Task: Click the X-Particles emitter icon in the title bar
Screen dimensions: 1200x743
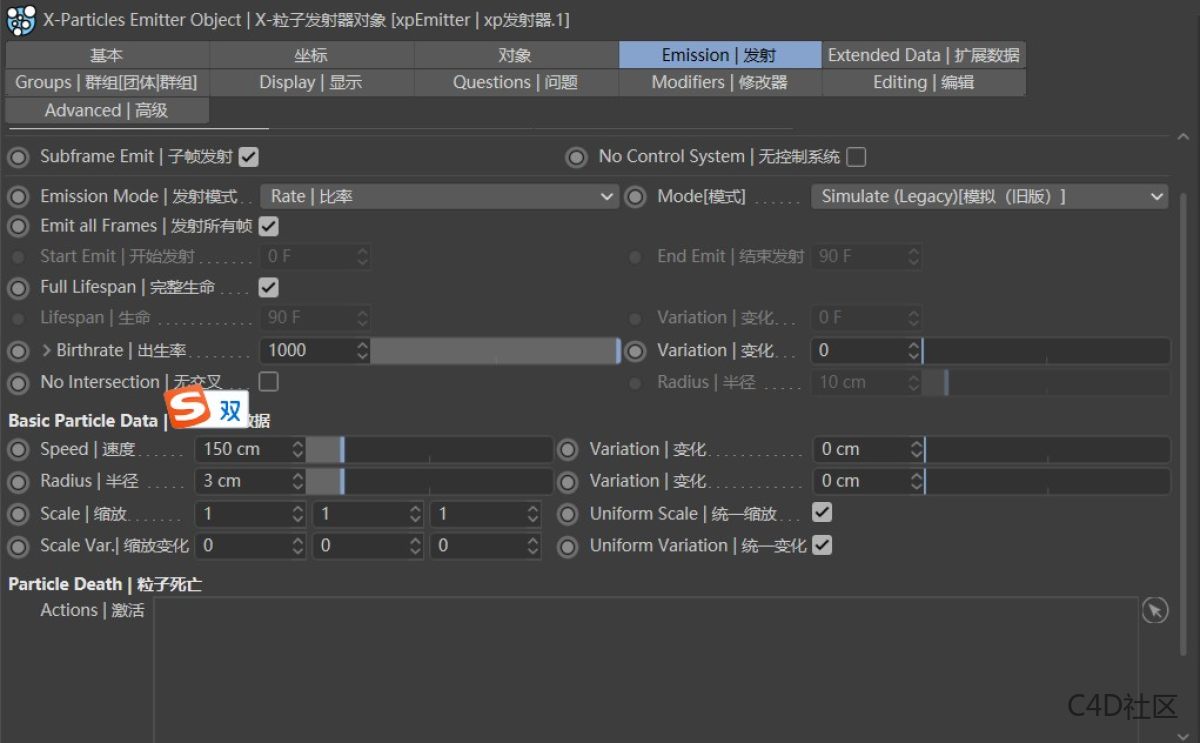Action: (x=20, y=20)
